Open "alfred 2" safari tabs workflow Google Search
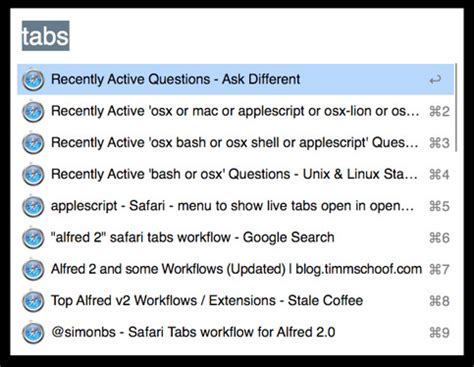The image size is (474, 367). pyautogui.click(x=235, y=238)
